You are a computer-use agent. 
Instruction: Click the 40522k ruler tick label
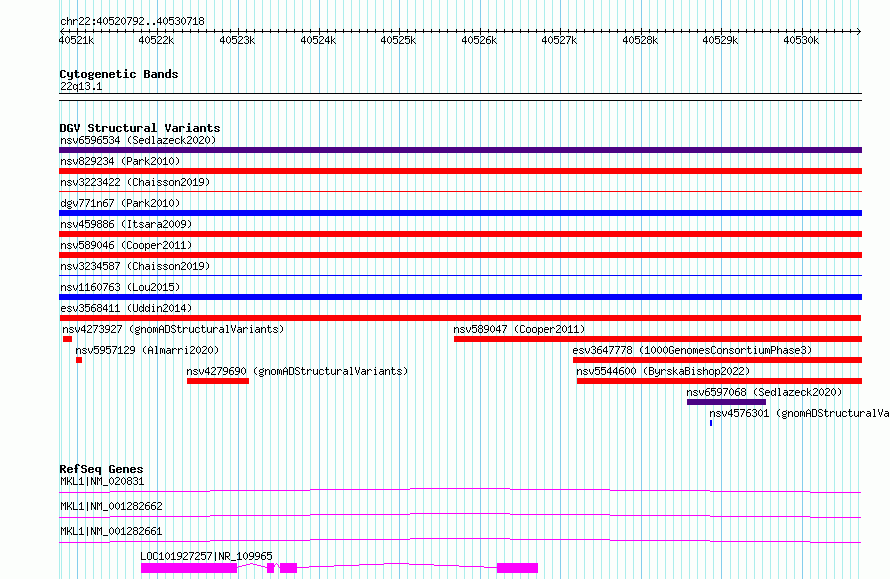click(157, 40)
